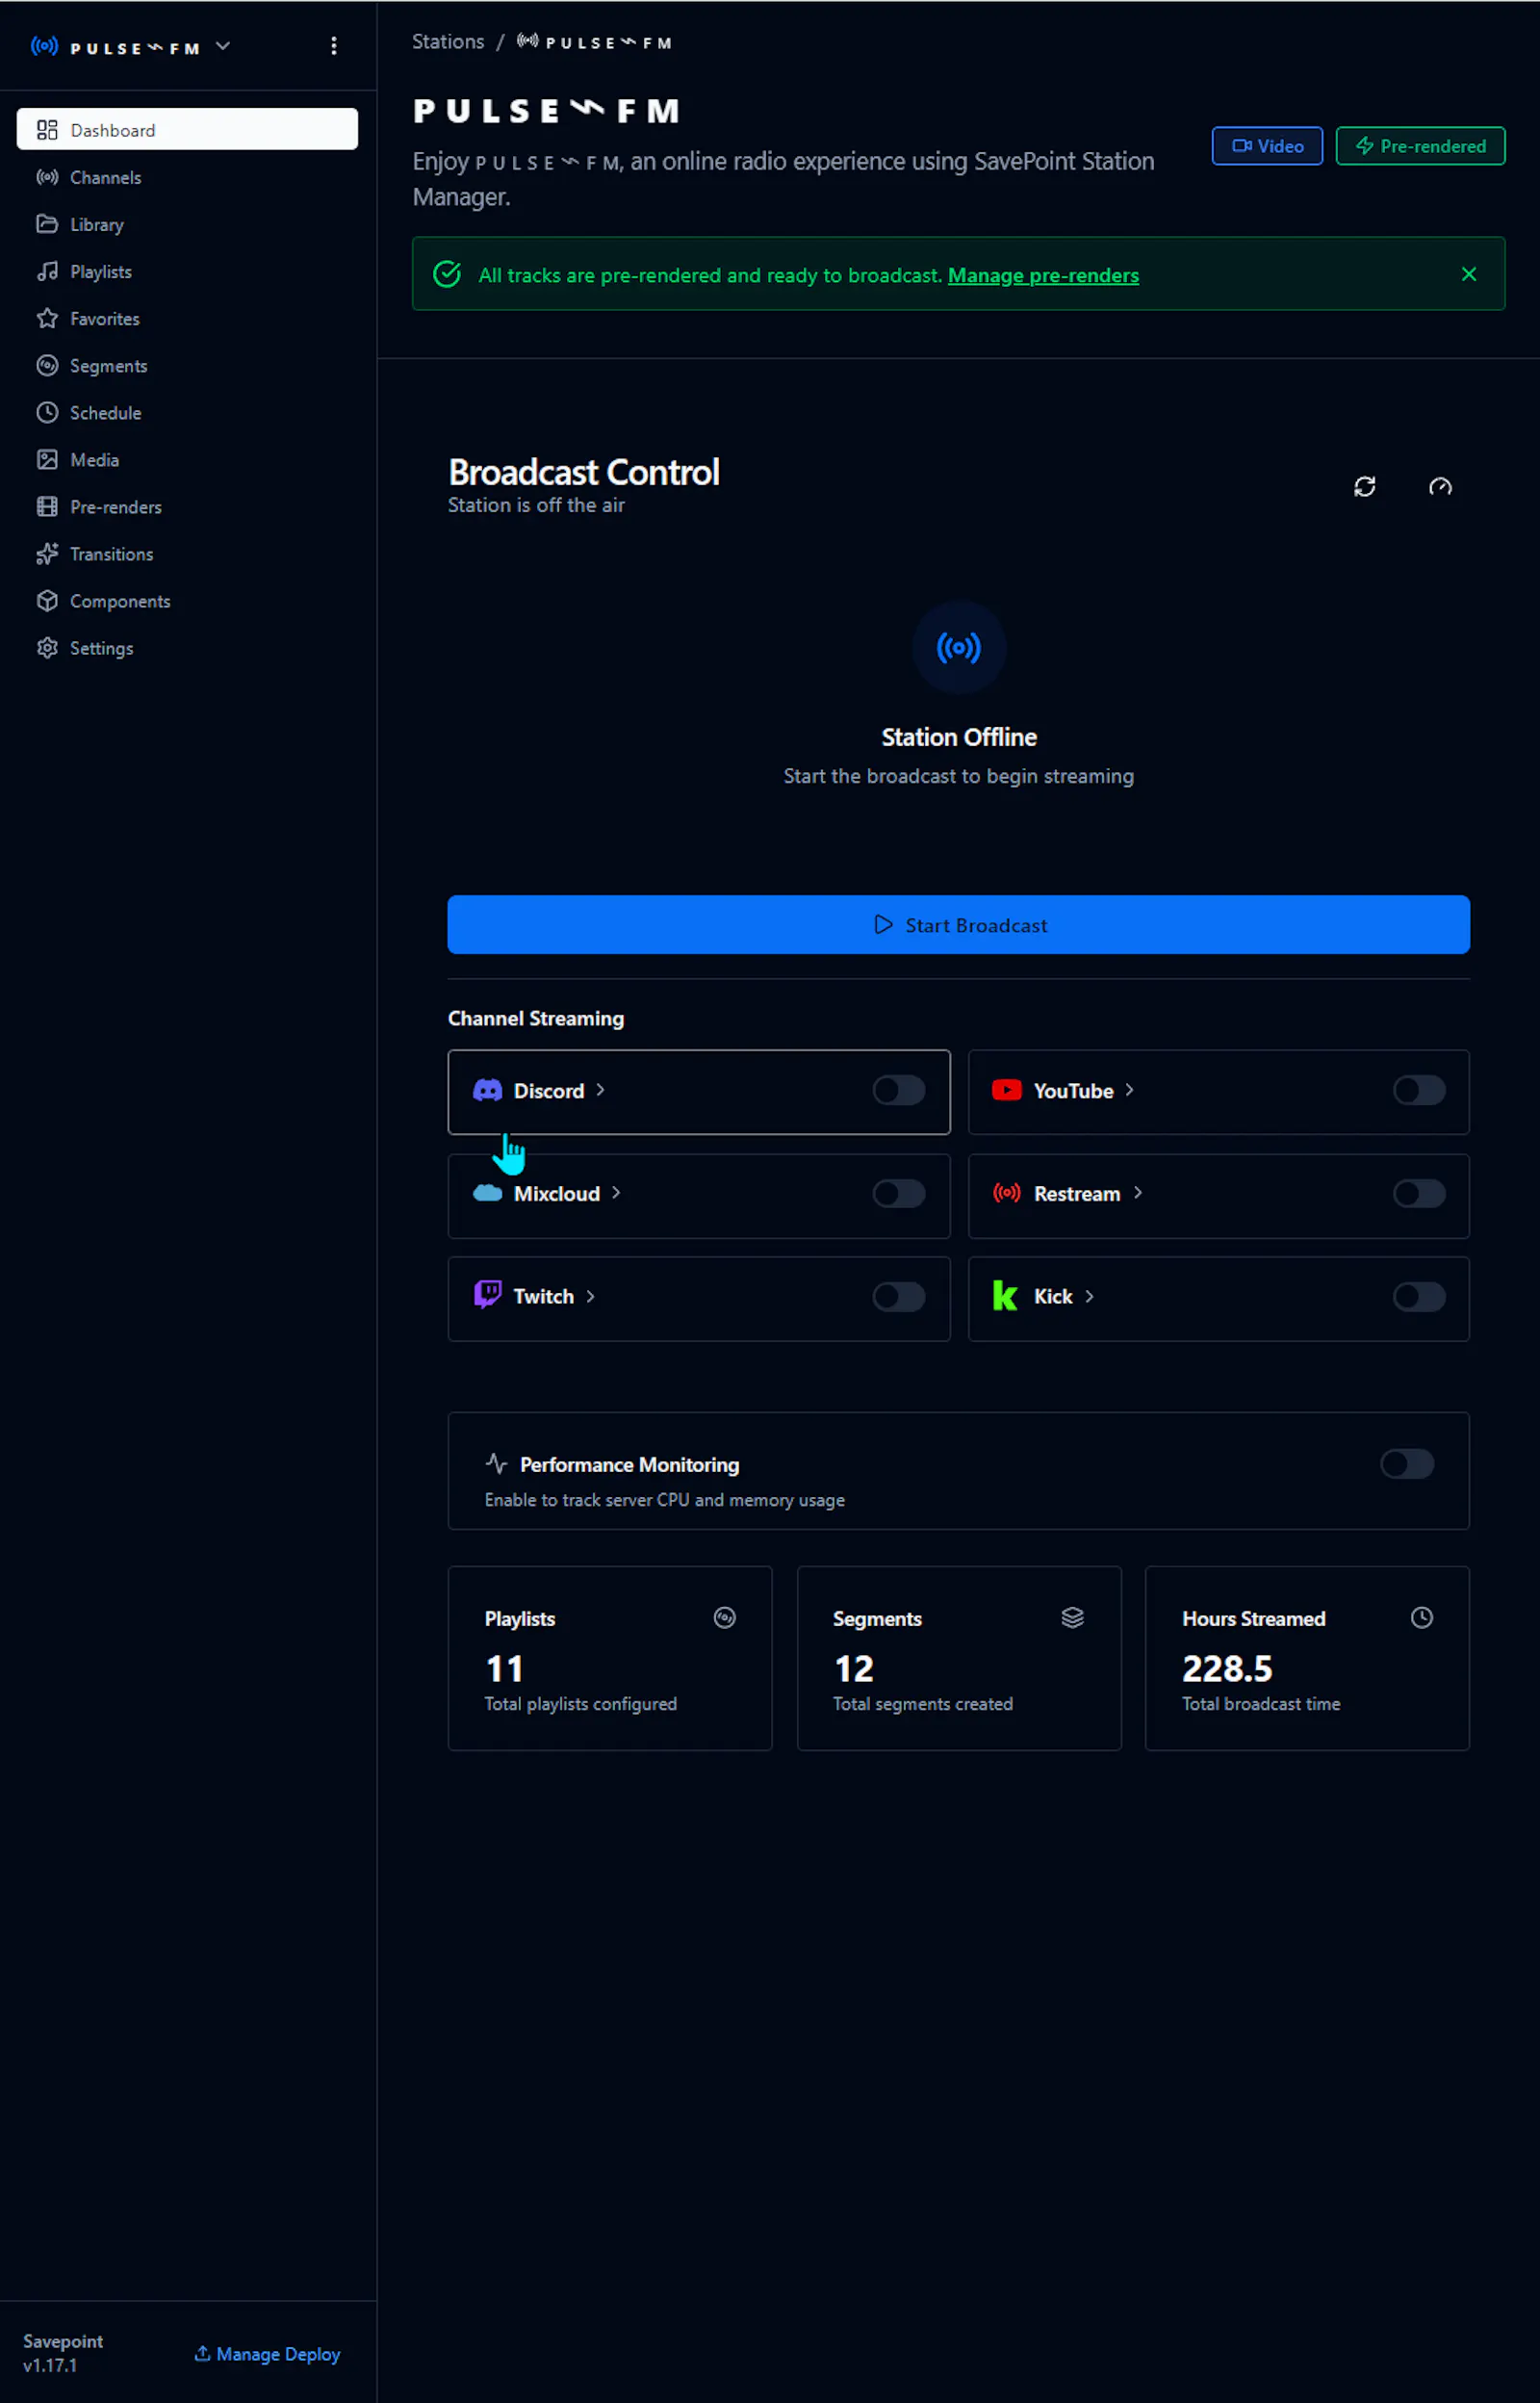Viewport: 1540px width, 2403px height.
Task: Click the sidebar PULSE FM radio logo
Action: [44, 46]
